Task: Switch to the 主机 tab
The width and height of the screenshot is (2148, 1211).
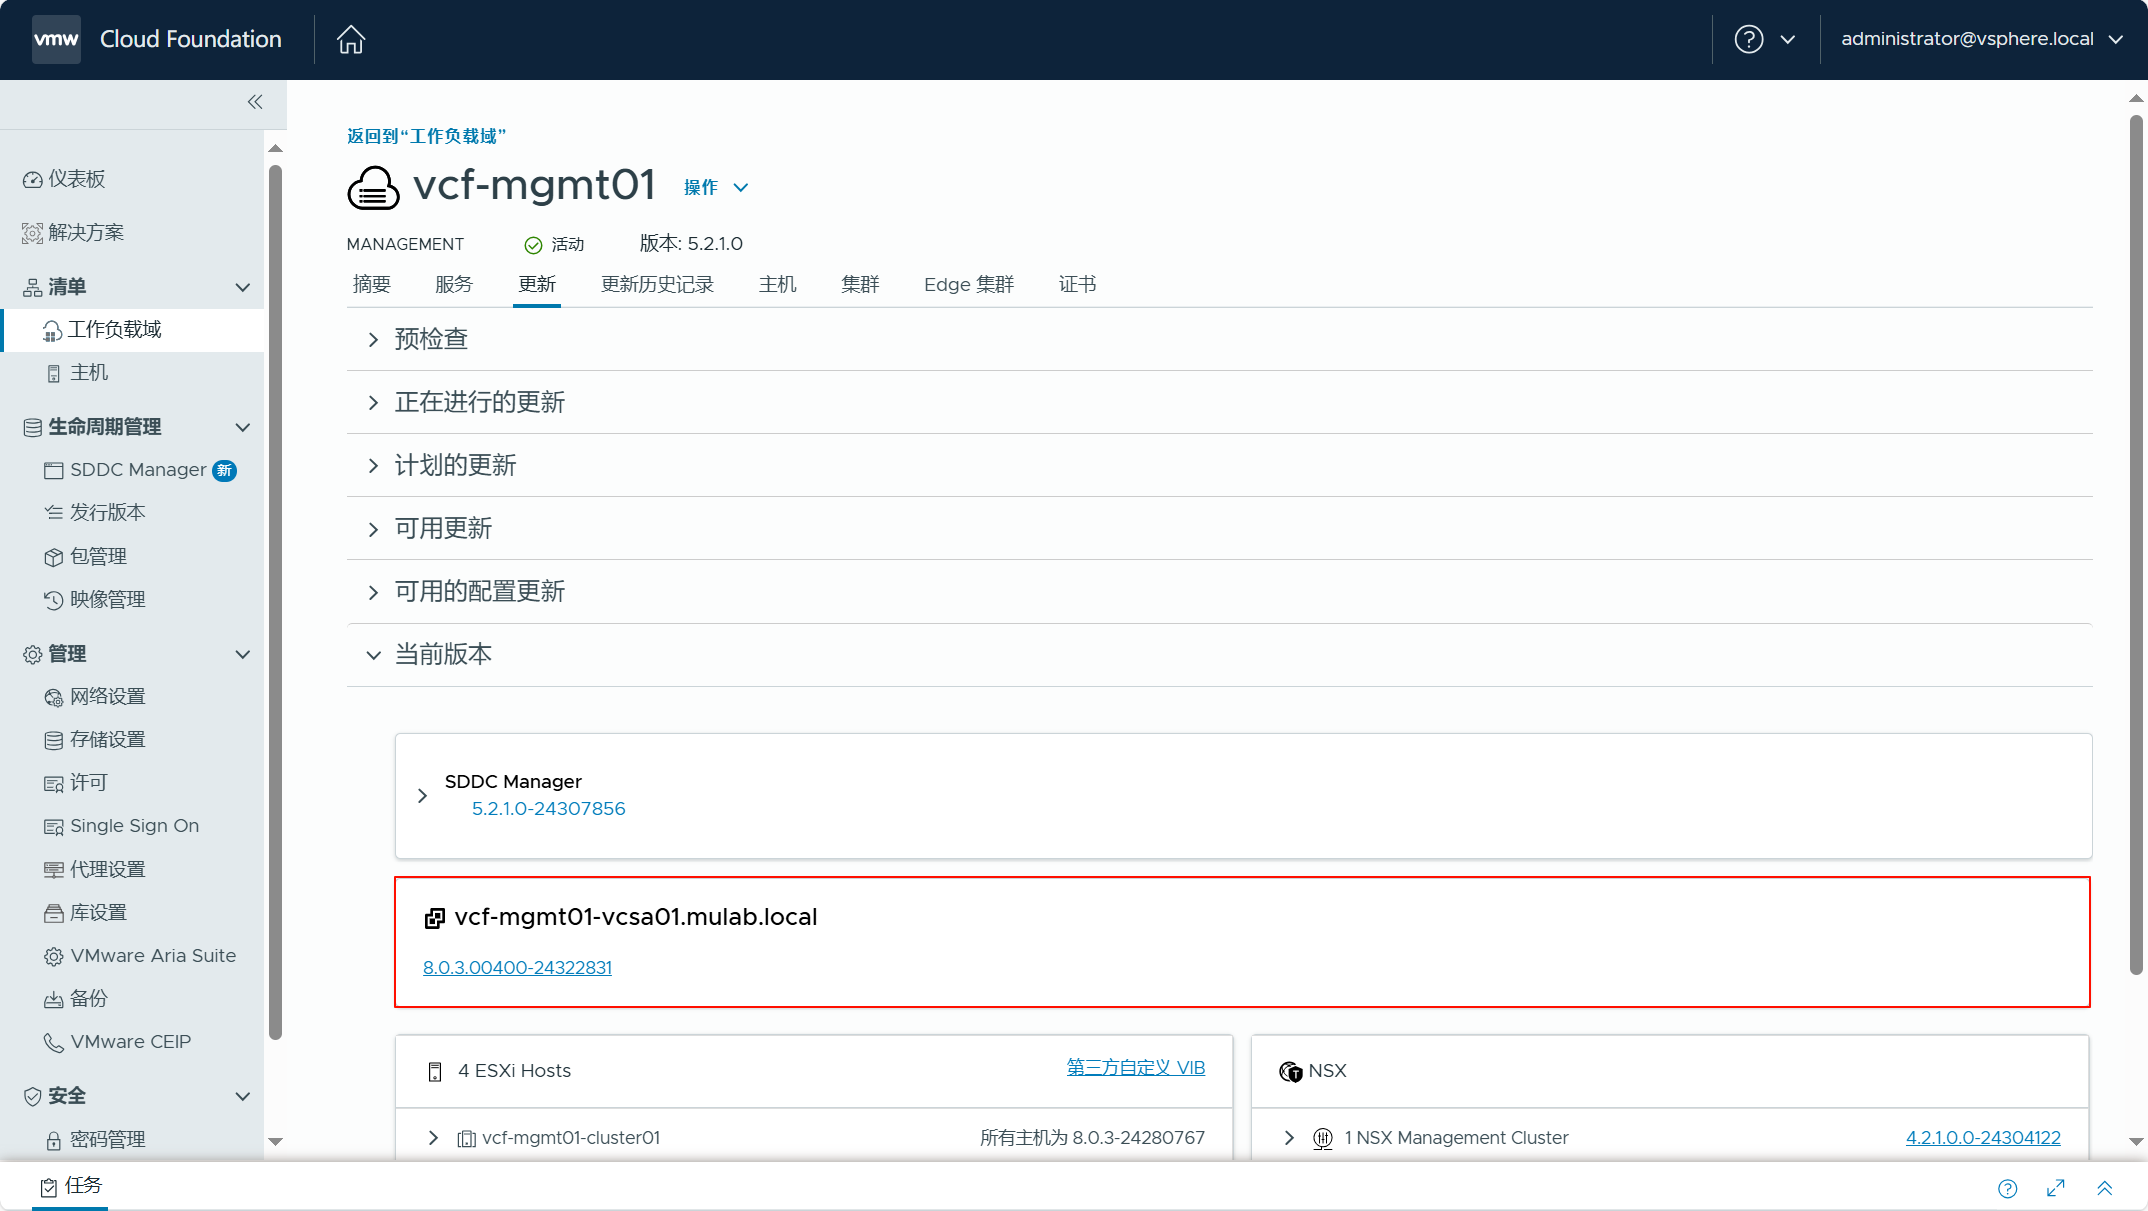Action: click(x=778, y=285)
